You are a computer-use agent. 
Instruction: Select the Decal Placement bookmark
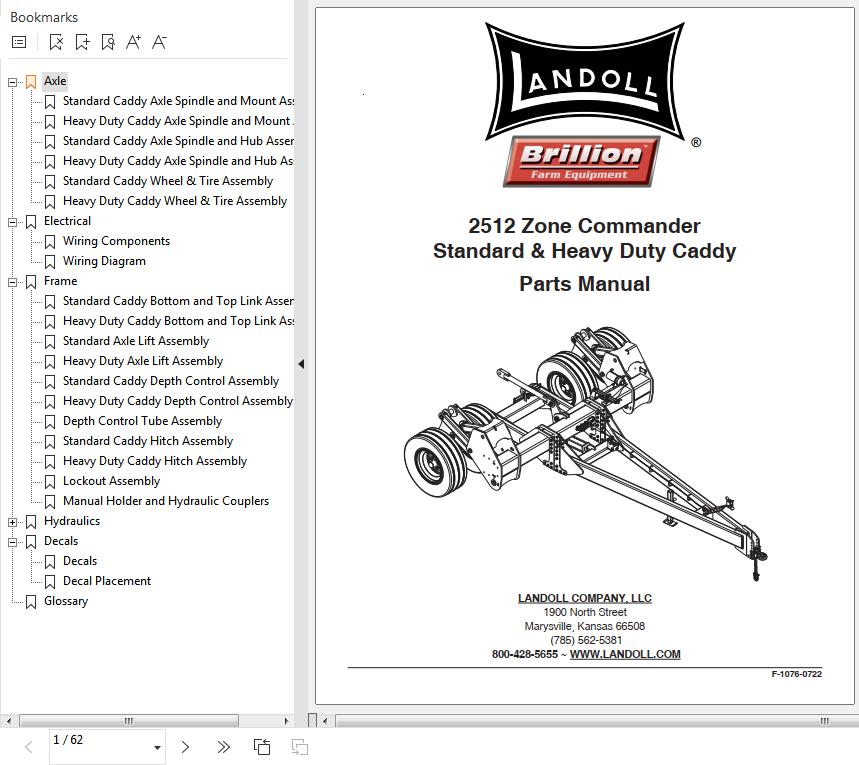coord(107,581)
